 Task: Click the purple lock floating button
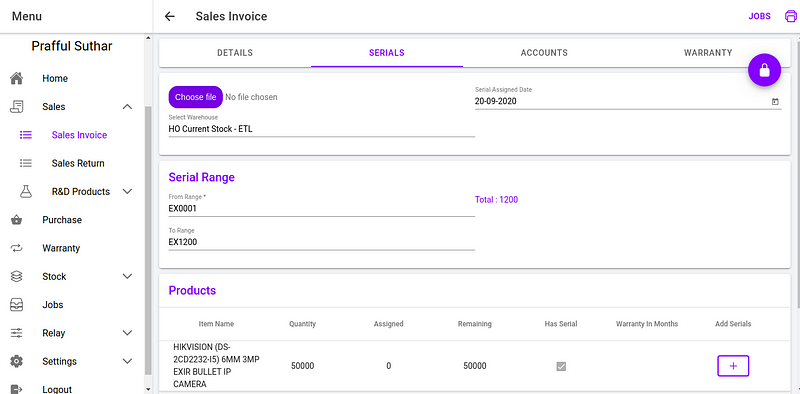point(764,70)
